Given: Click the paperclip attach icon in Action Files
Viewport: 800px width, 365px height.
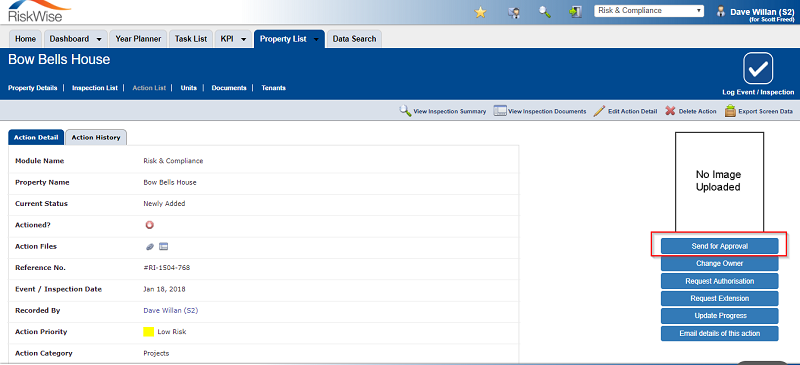Looking at the screenshot, I should (149, 247).
